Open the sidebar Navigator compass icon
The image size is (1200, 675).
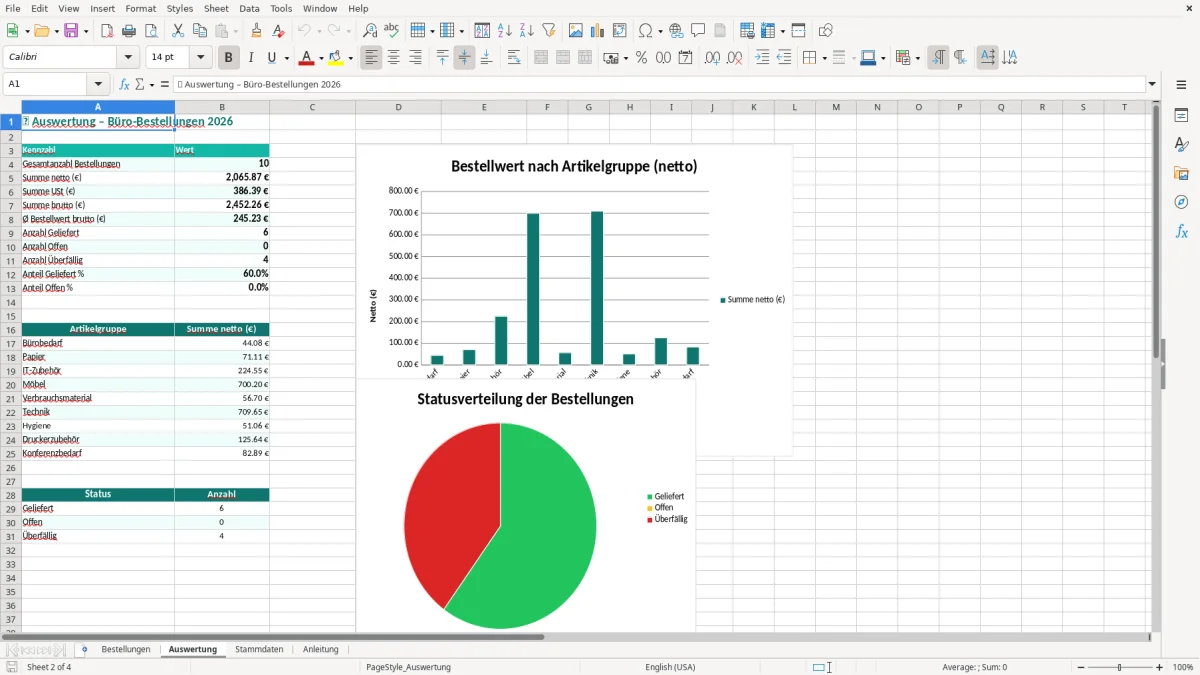click(1181, 202)
